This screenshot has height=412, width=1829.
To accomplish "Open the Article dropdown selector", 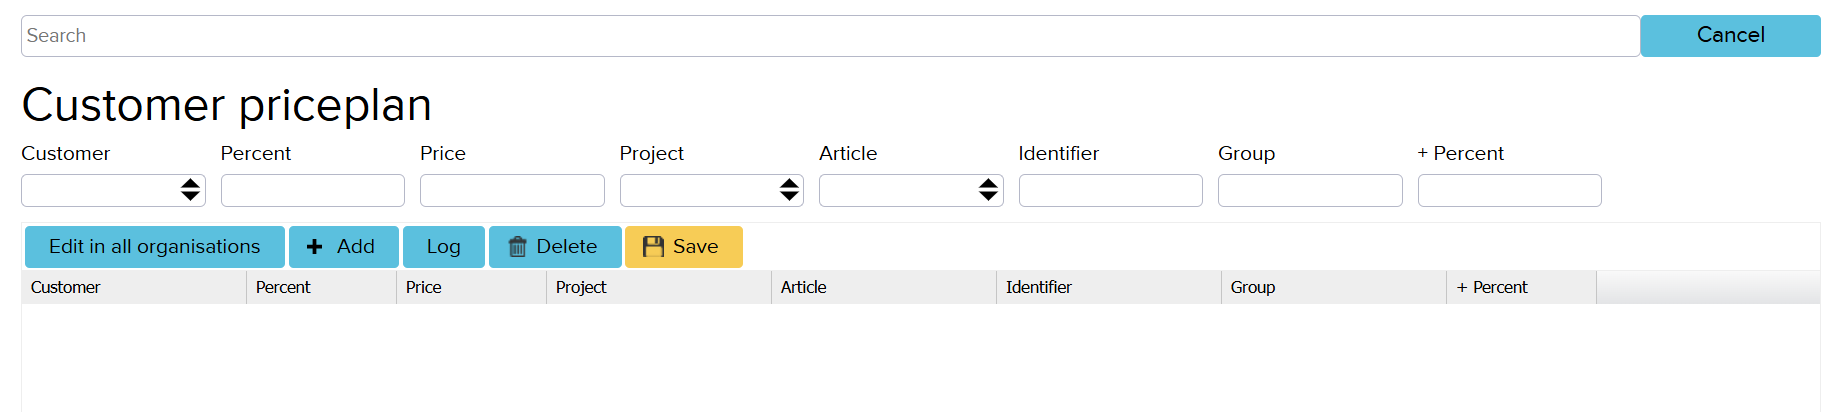I will pos(910,190).
